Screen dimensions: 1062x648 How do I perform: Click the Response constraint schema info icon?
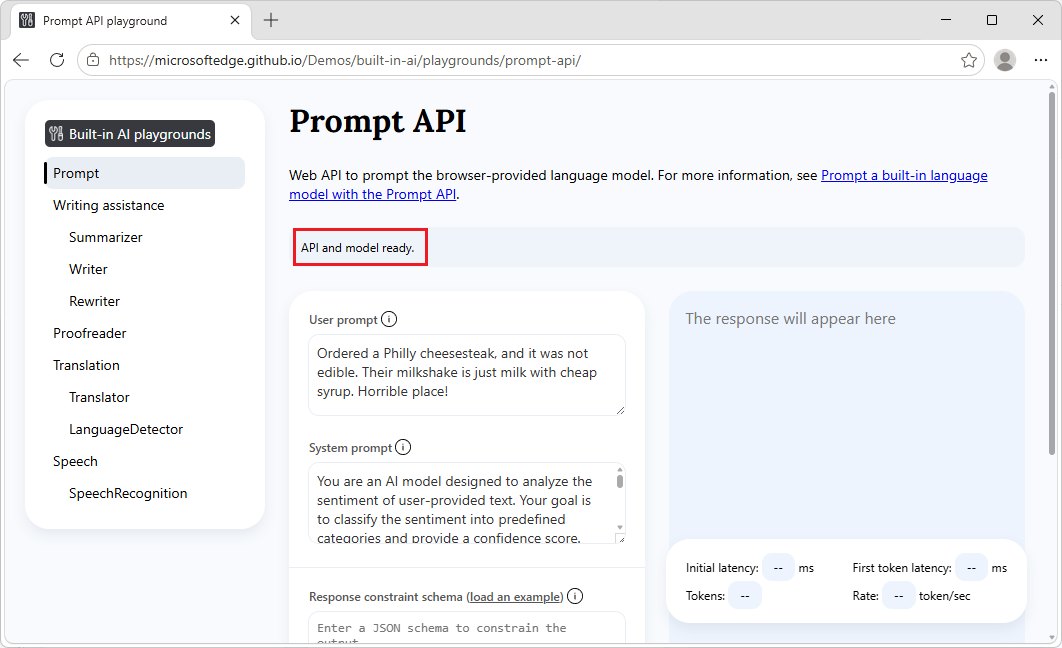tap(574, 596)
